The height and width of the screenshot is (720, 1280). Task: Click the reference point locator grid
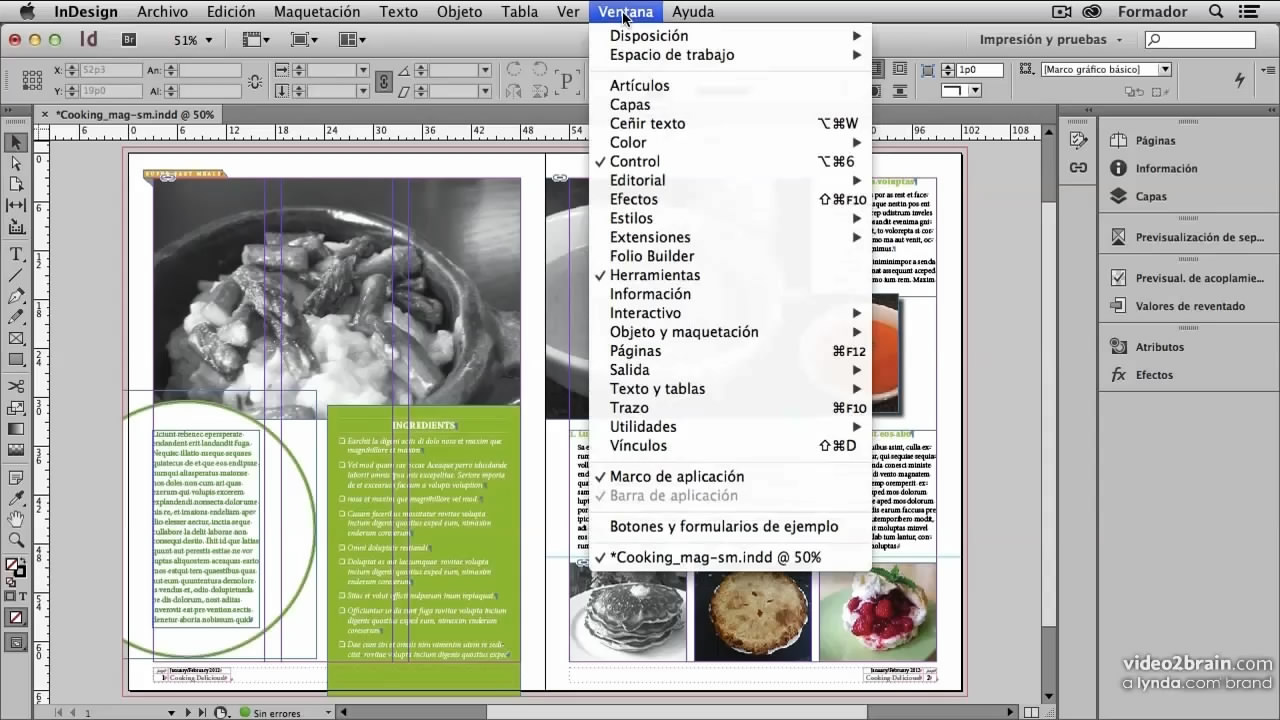(32, 80)
